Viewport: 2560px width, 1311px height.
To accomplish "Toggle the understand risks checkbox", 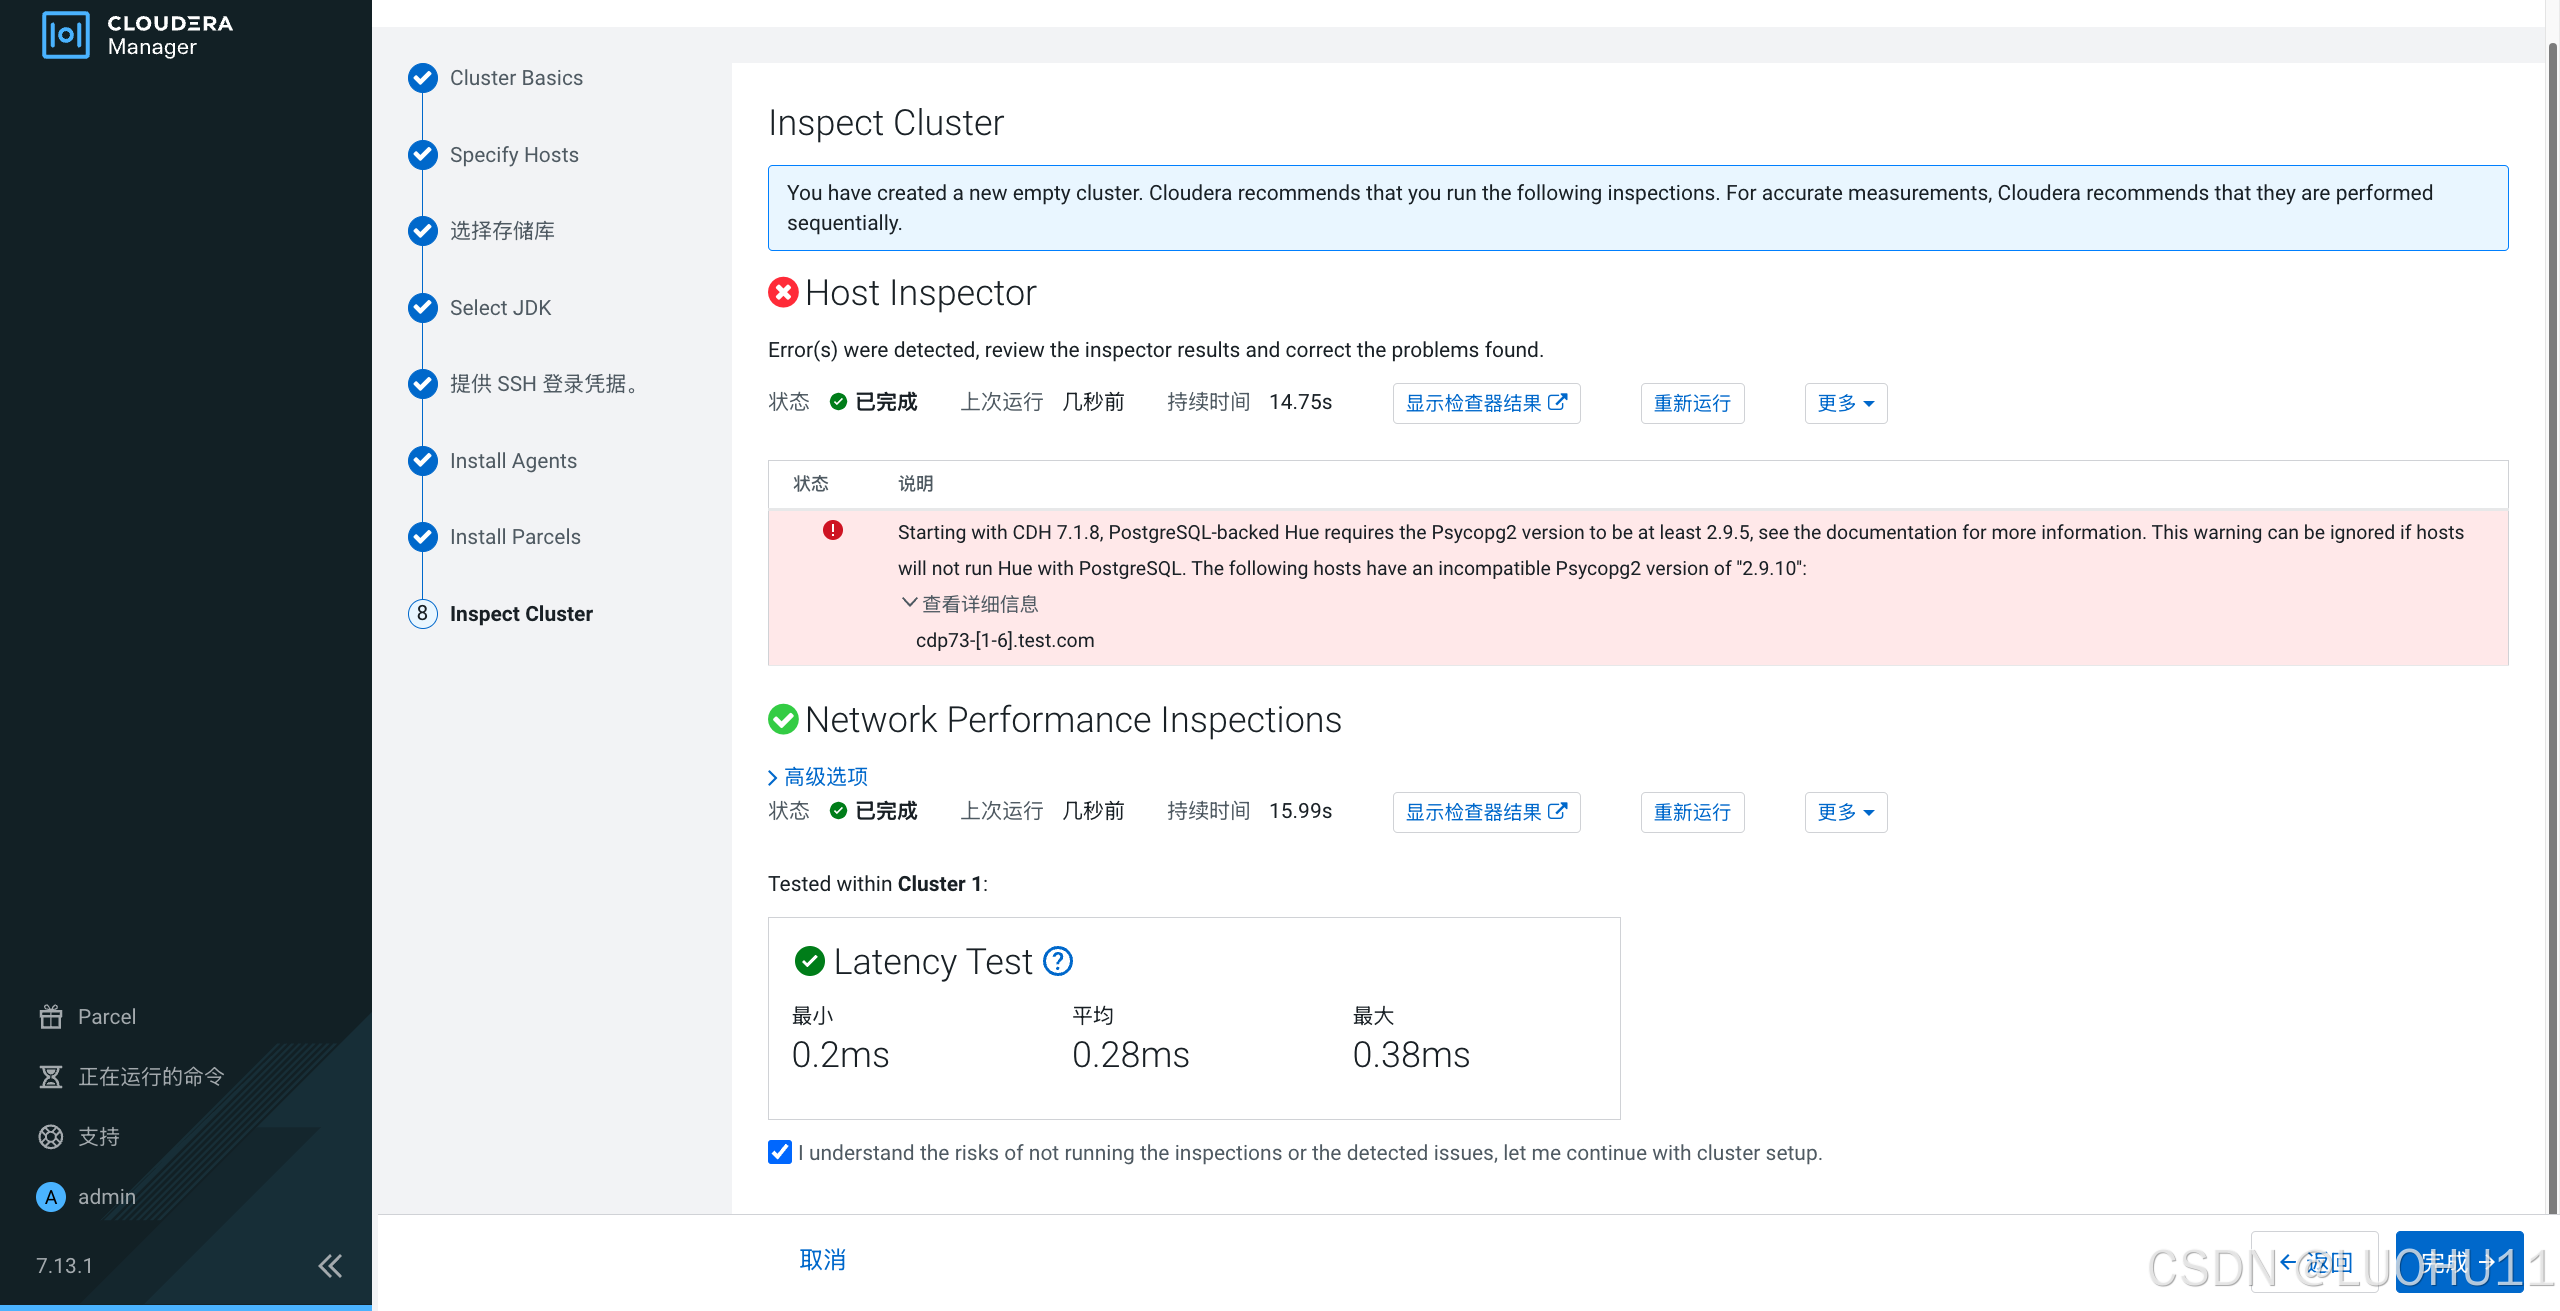I will click(780, 1152).
